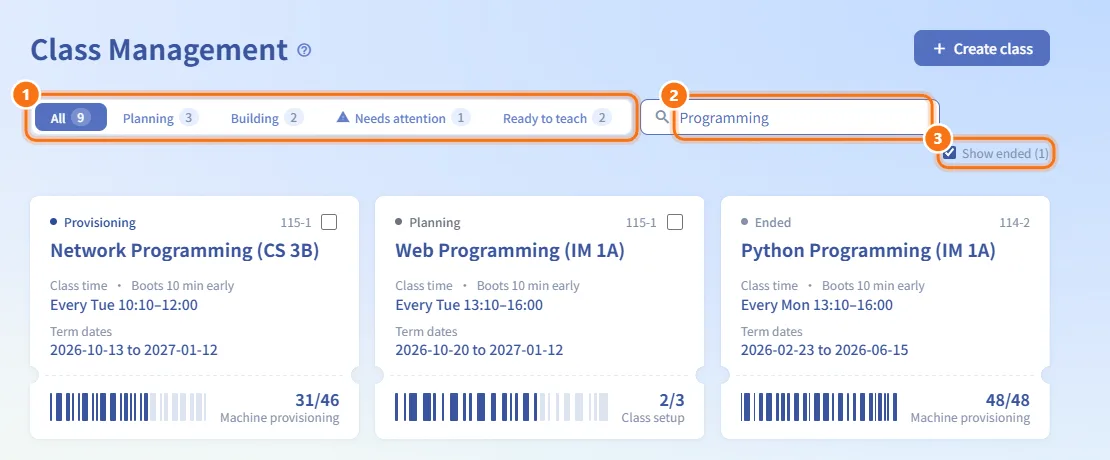1110x460 pixels.
Task: Click the 48/48 machine count
Action: [x=1008, y=400]
